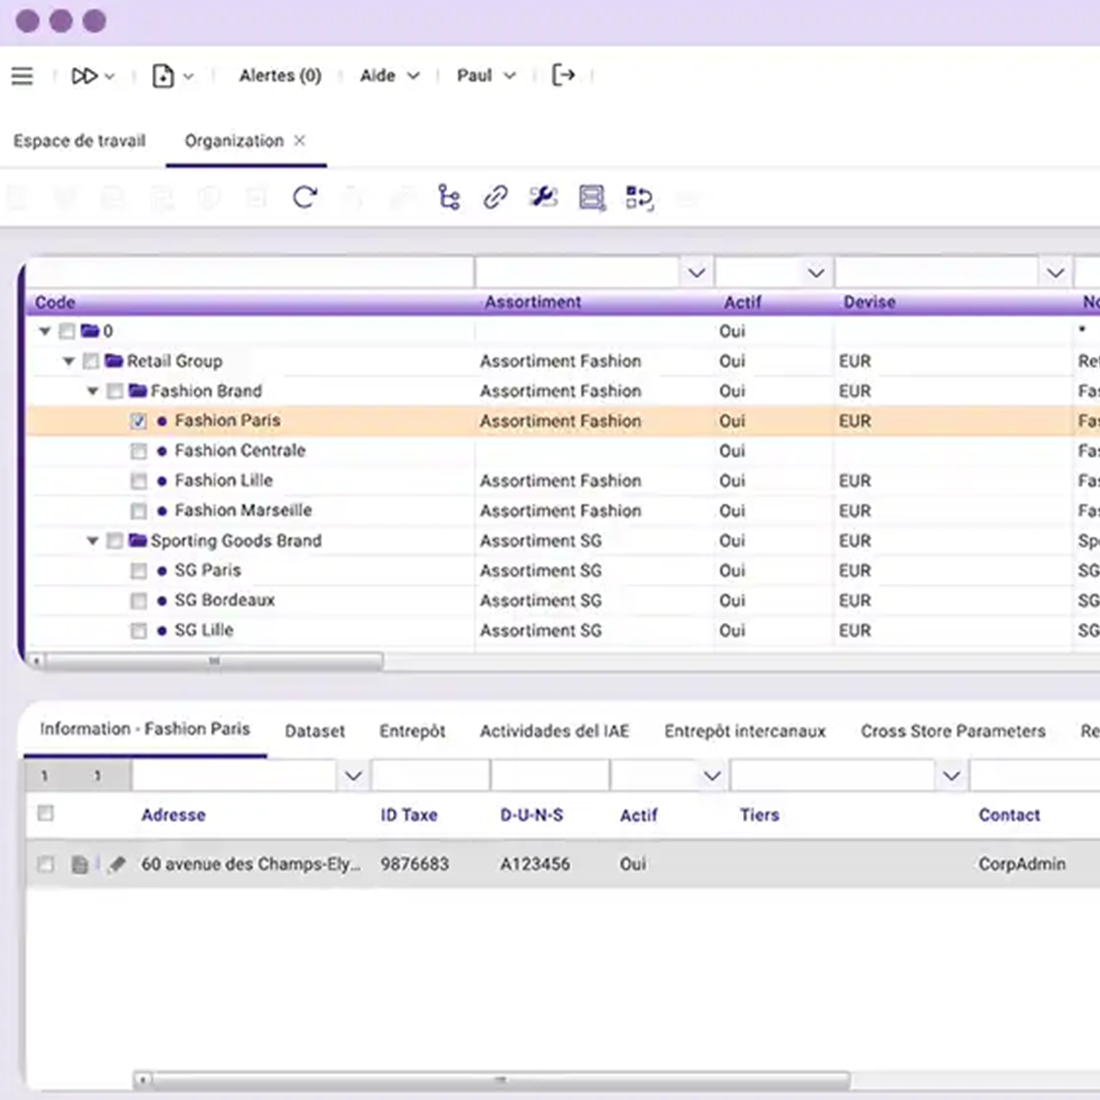Check the SG Lille checkbox
This screenshot has width=1100, height=1100.
click(x=138, y=631)
